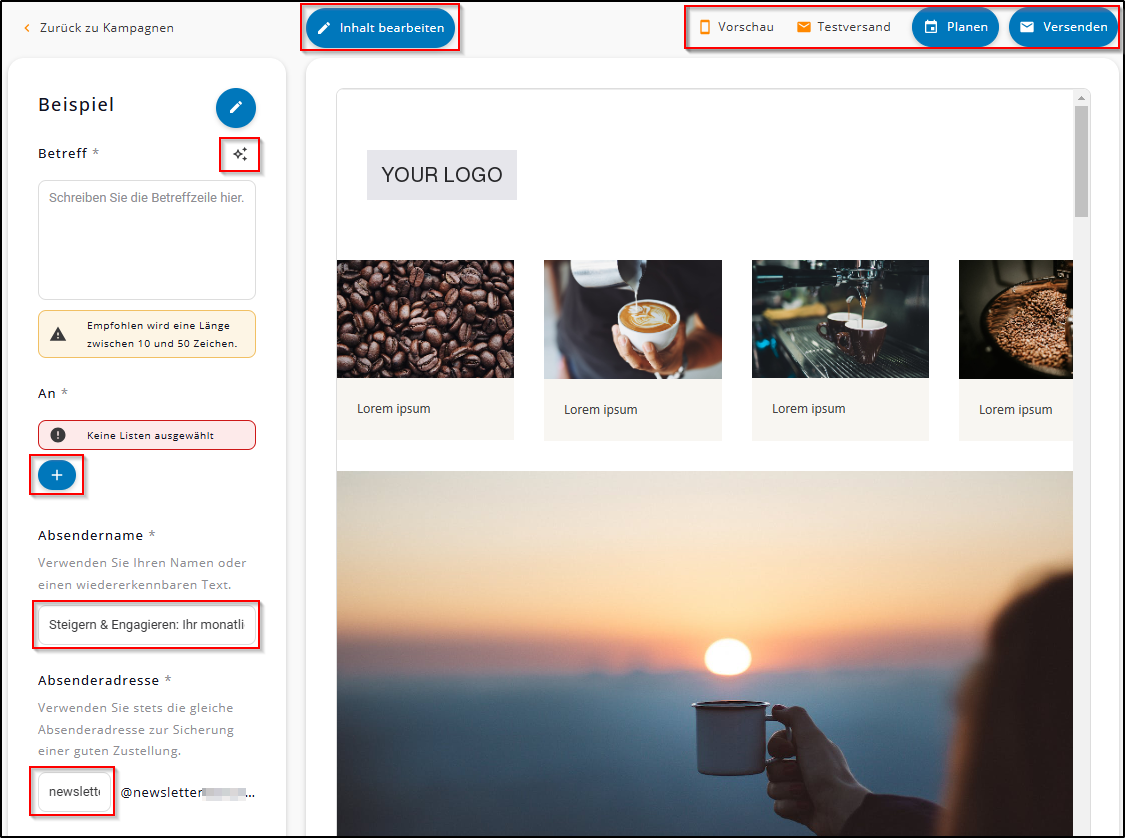The height and width of the screenshot is (838, 1125).
Task: Click the YOUR LOGO placeholder
Action: (x=442, y=175)
